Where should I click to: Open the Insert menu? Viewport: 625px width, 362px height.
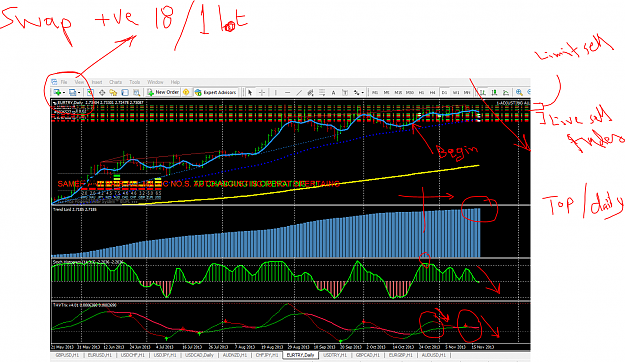(x=97, y=82)
